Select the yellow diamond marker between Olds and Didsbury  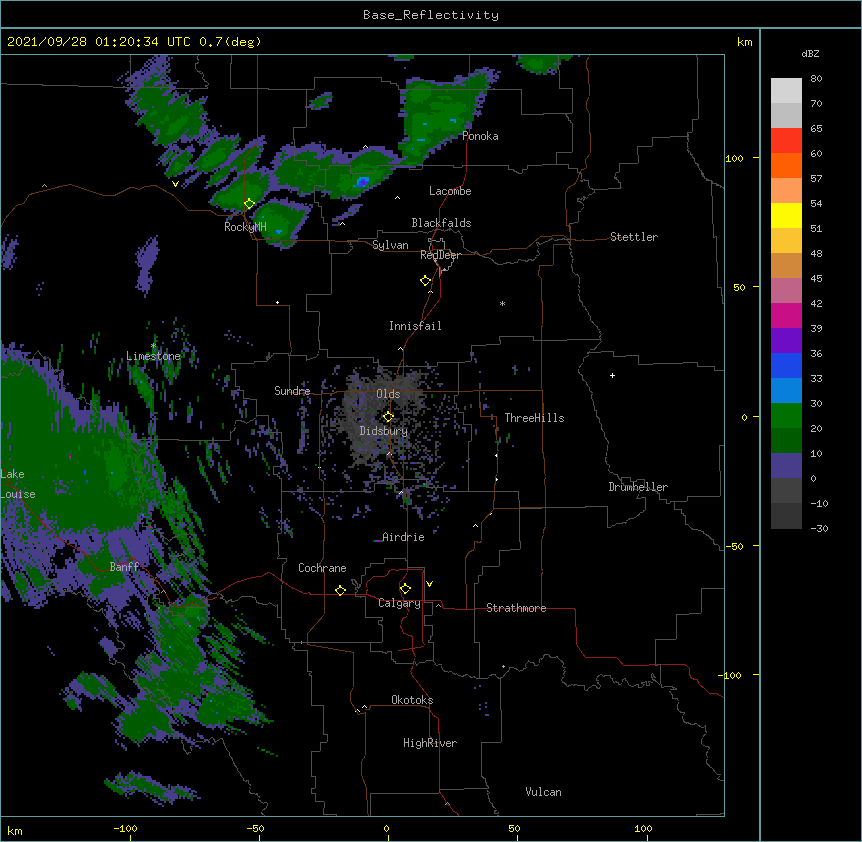pos(388,417)
